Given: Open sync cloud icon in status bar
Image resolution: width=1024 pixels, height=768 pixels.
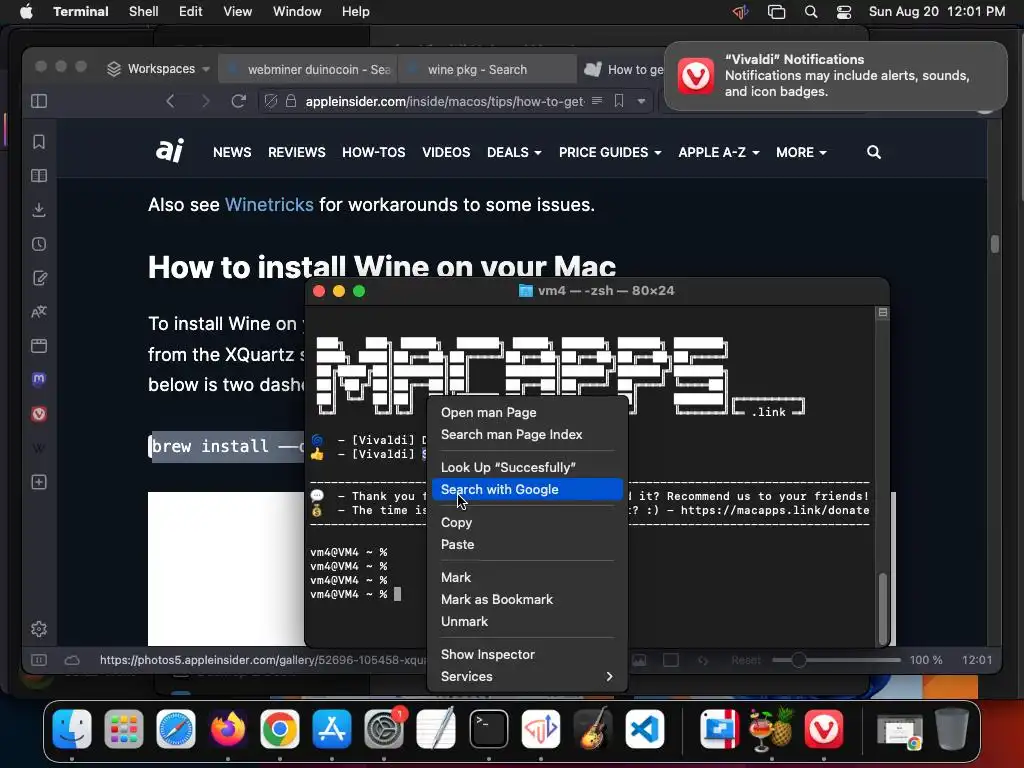Looking at the screenshot, I should click(x=72, y=660).
